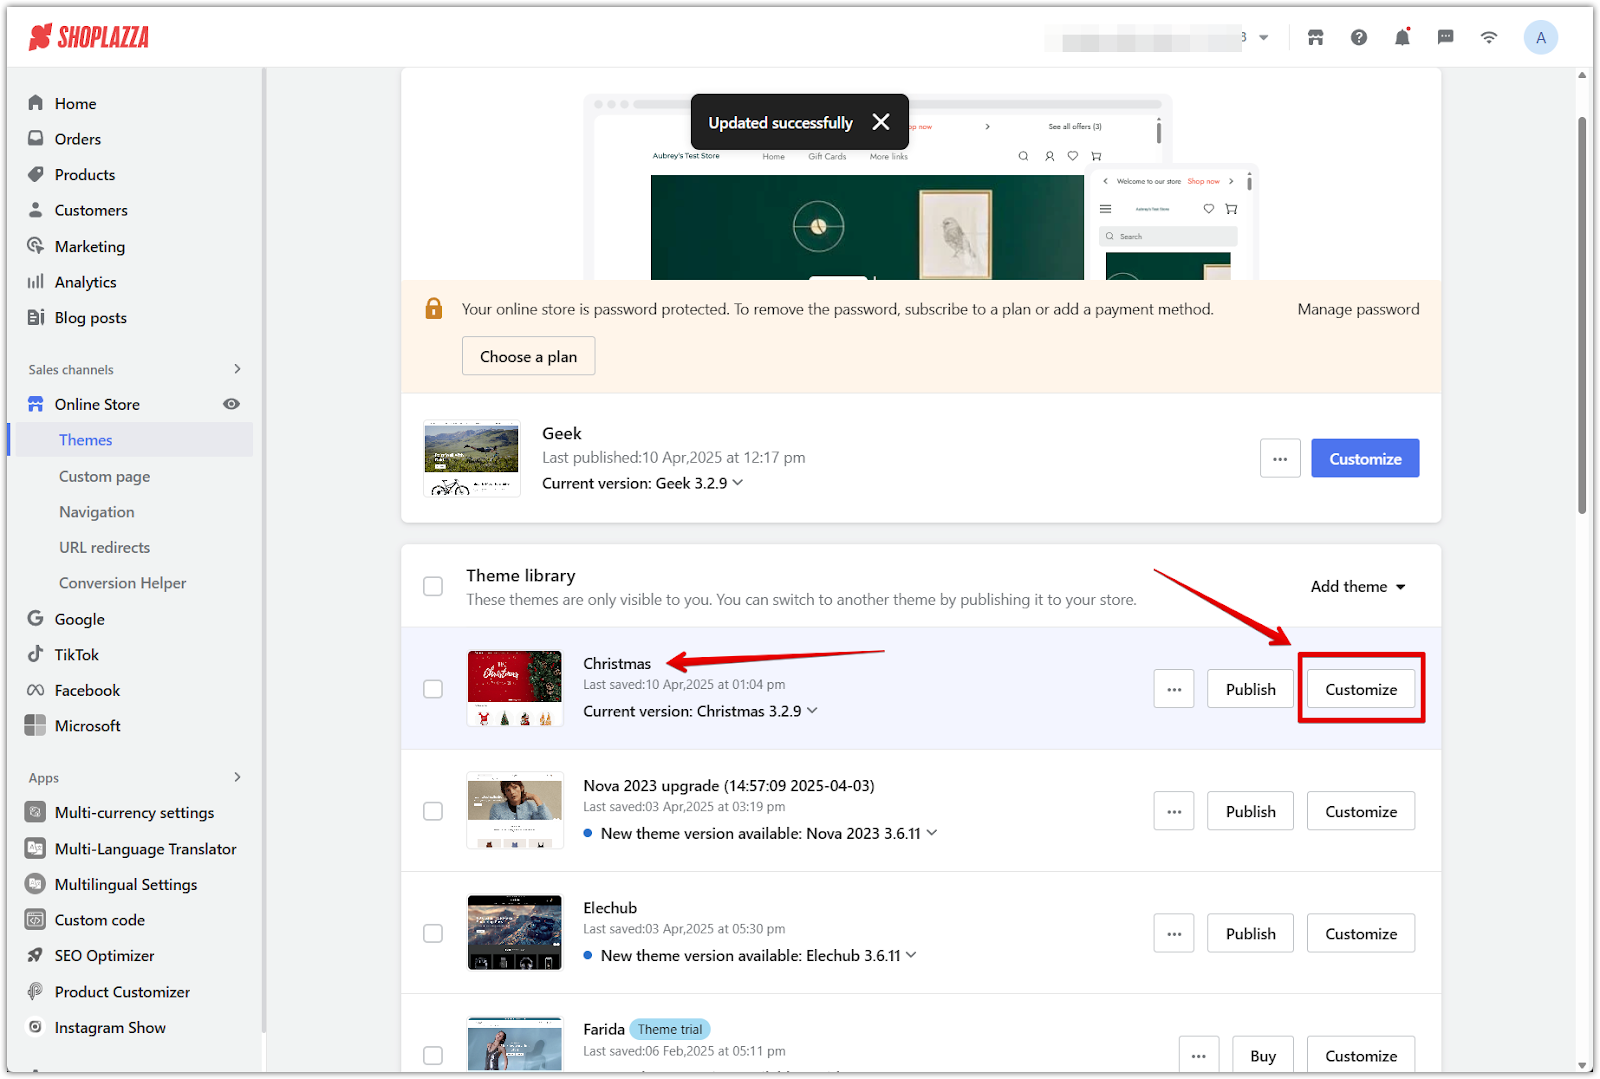
Task: Expand the Geek 3.2.9 version dropdown
Action: (x=738, y=482)
